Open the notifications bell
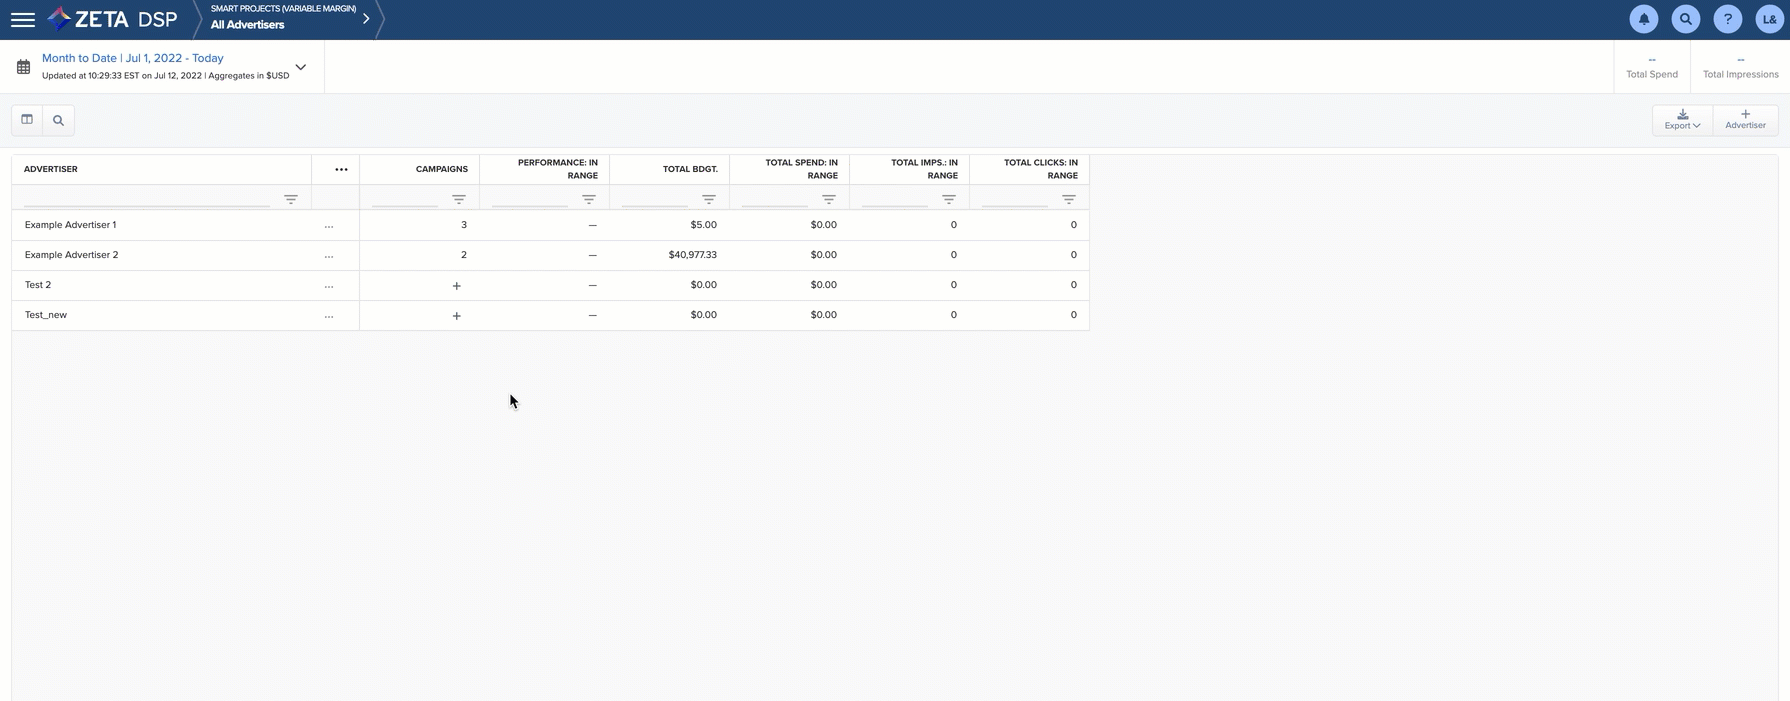Image resolution: width=1790 pixels, height=701 pixels. [x=1643, y=19]
